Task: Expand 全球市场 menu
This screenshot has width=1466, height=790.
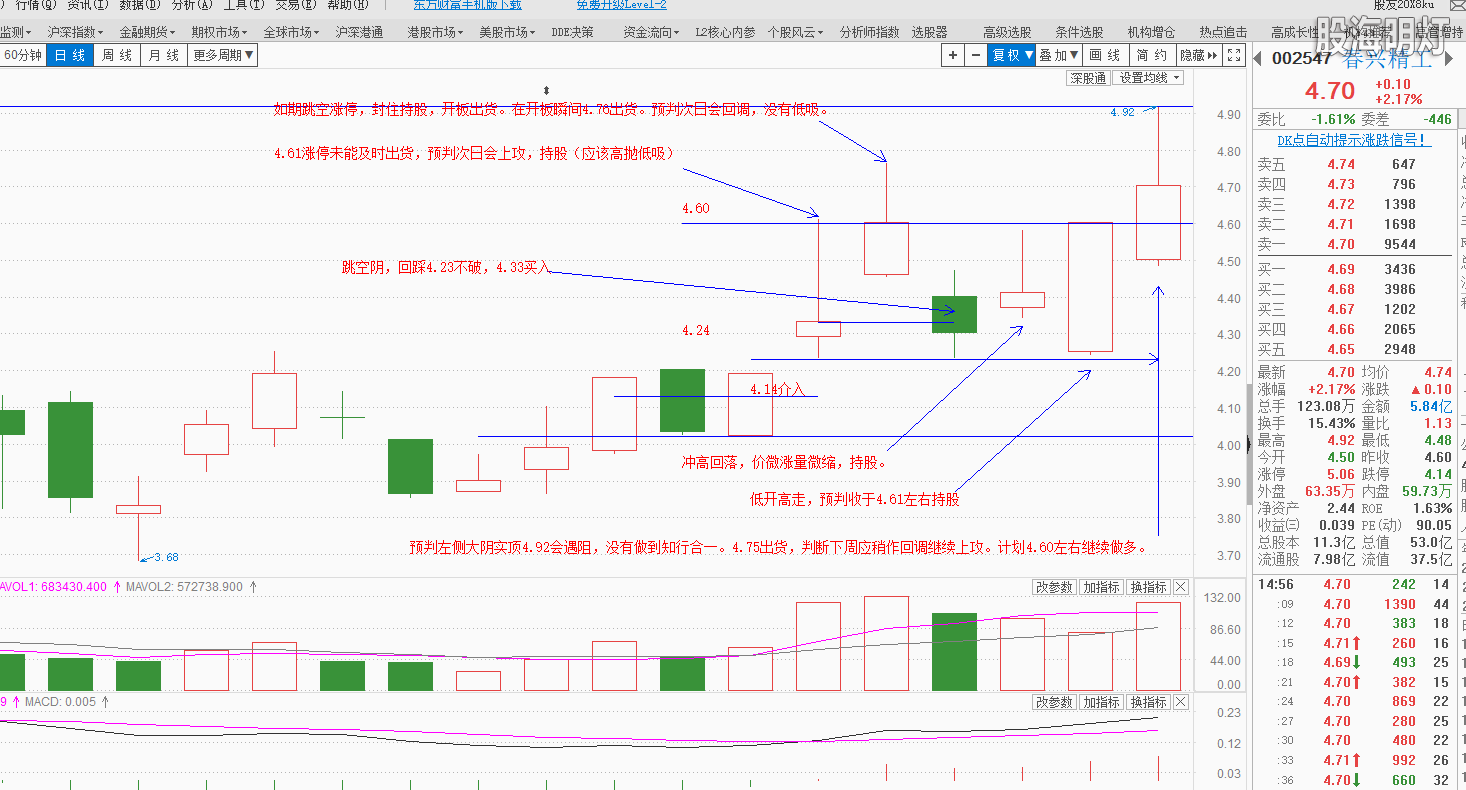Action: [291, 32]
